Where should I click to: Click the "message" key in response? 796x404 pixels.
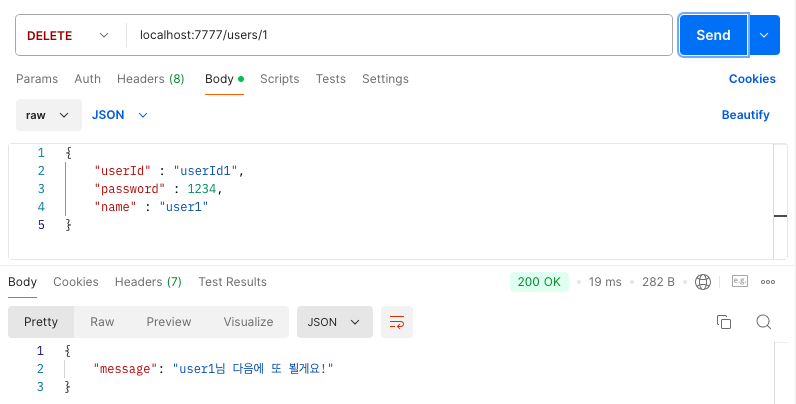point(125,369)
